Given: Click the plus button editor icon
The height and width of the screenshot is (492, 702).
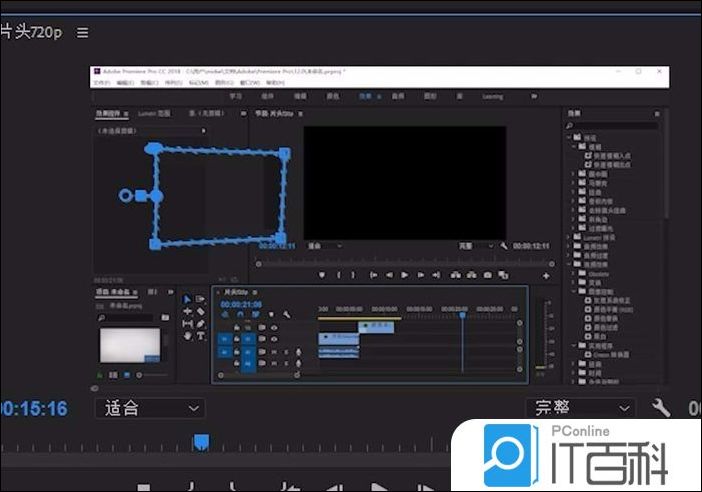Looking at the screenshot, I should (546, 275).
